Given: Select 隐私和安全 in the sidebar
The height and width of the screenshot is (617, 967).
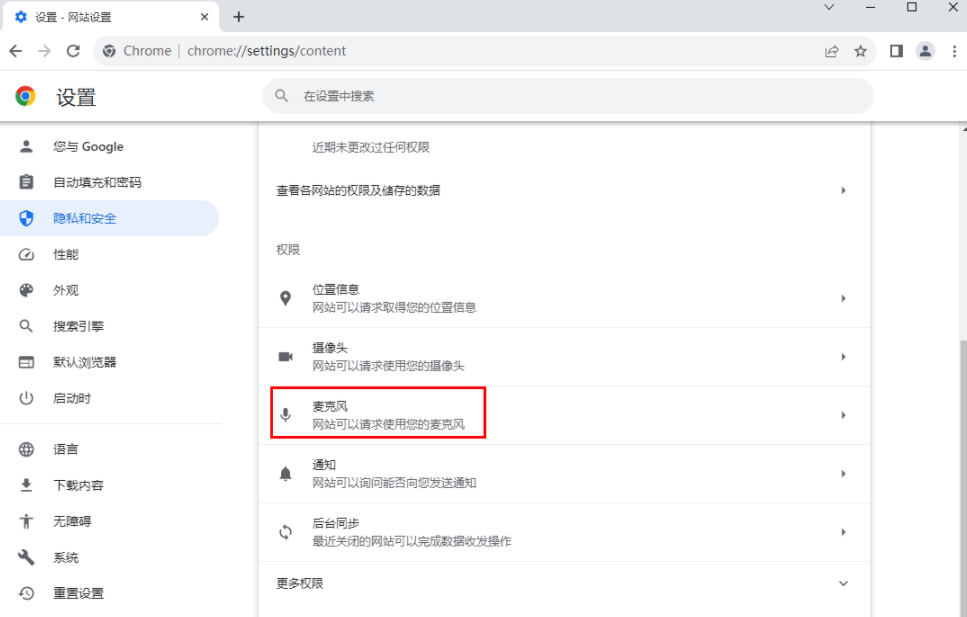Looking at the screenshot, I should tap(109, 218).
